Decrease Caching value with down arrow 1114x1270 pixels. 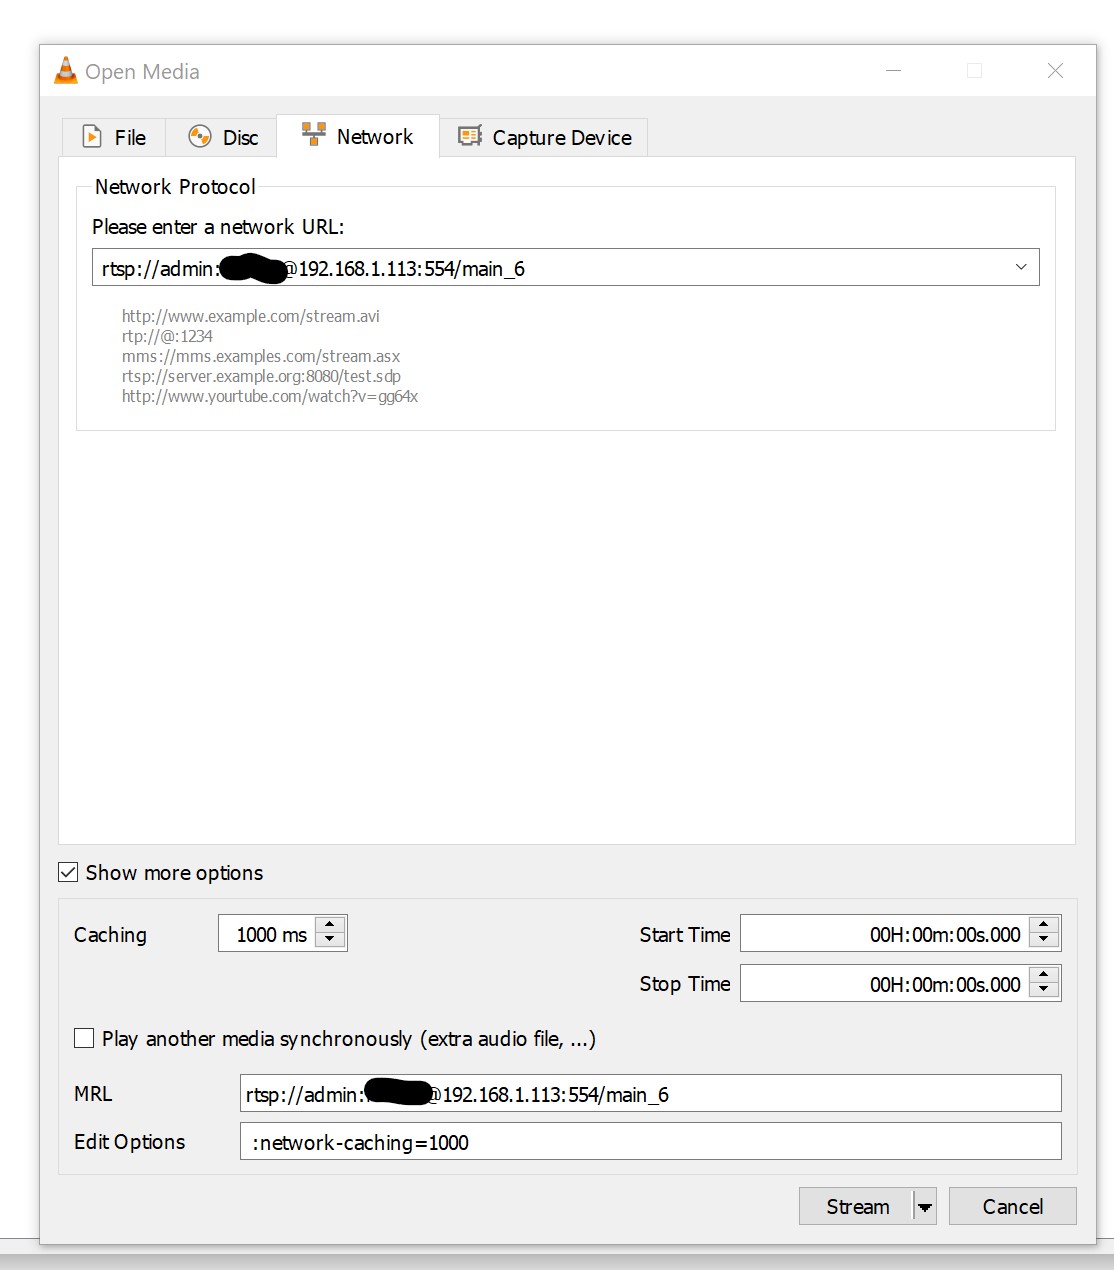coord(330,941)
